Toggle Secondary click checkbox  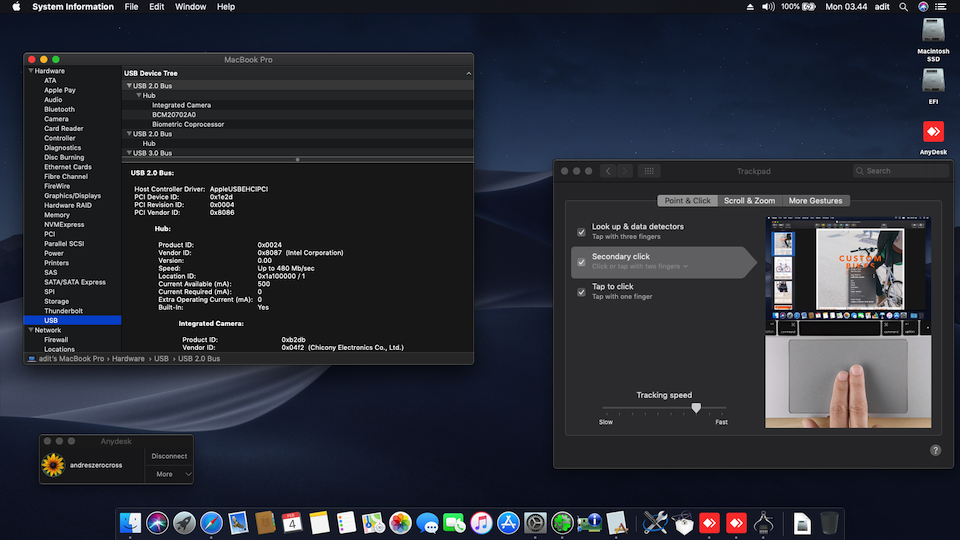click(x=581, y=262)
